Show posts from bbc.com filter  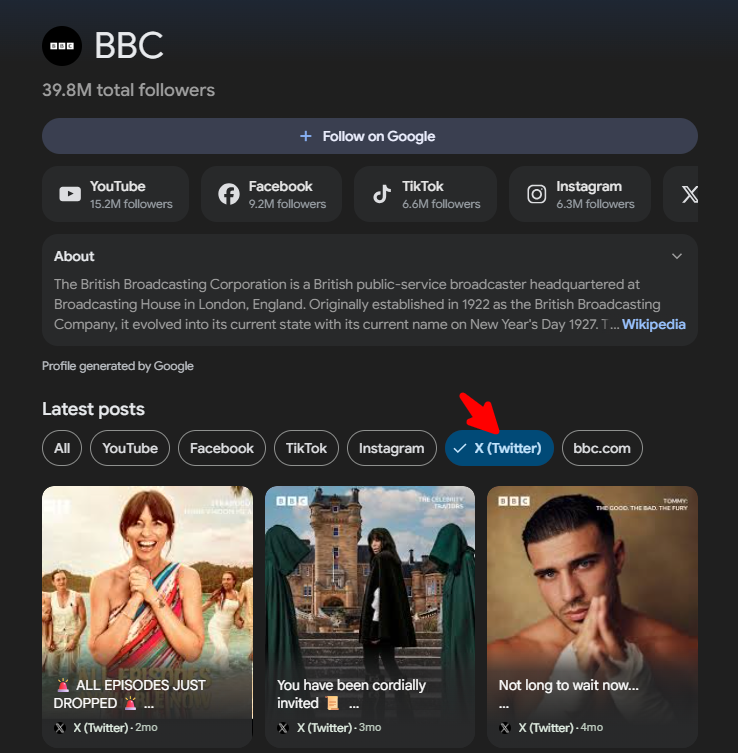602,448
